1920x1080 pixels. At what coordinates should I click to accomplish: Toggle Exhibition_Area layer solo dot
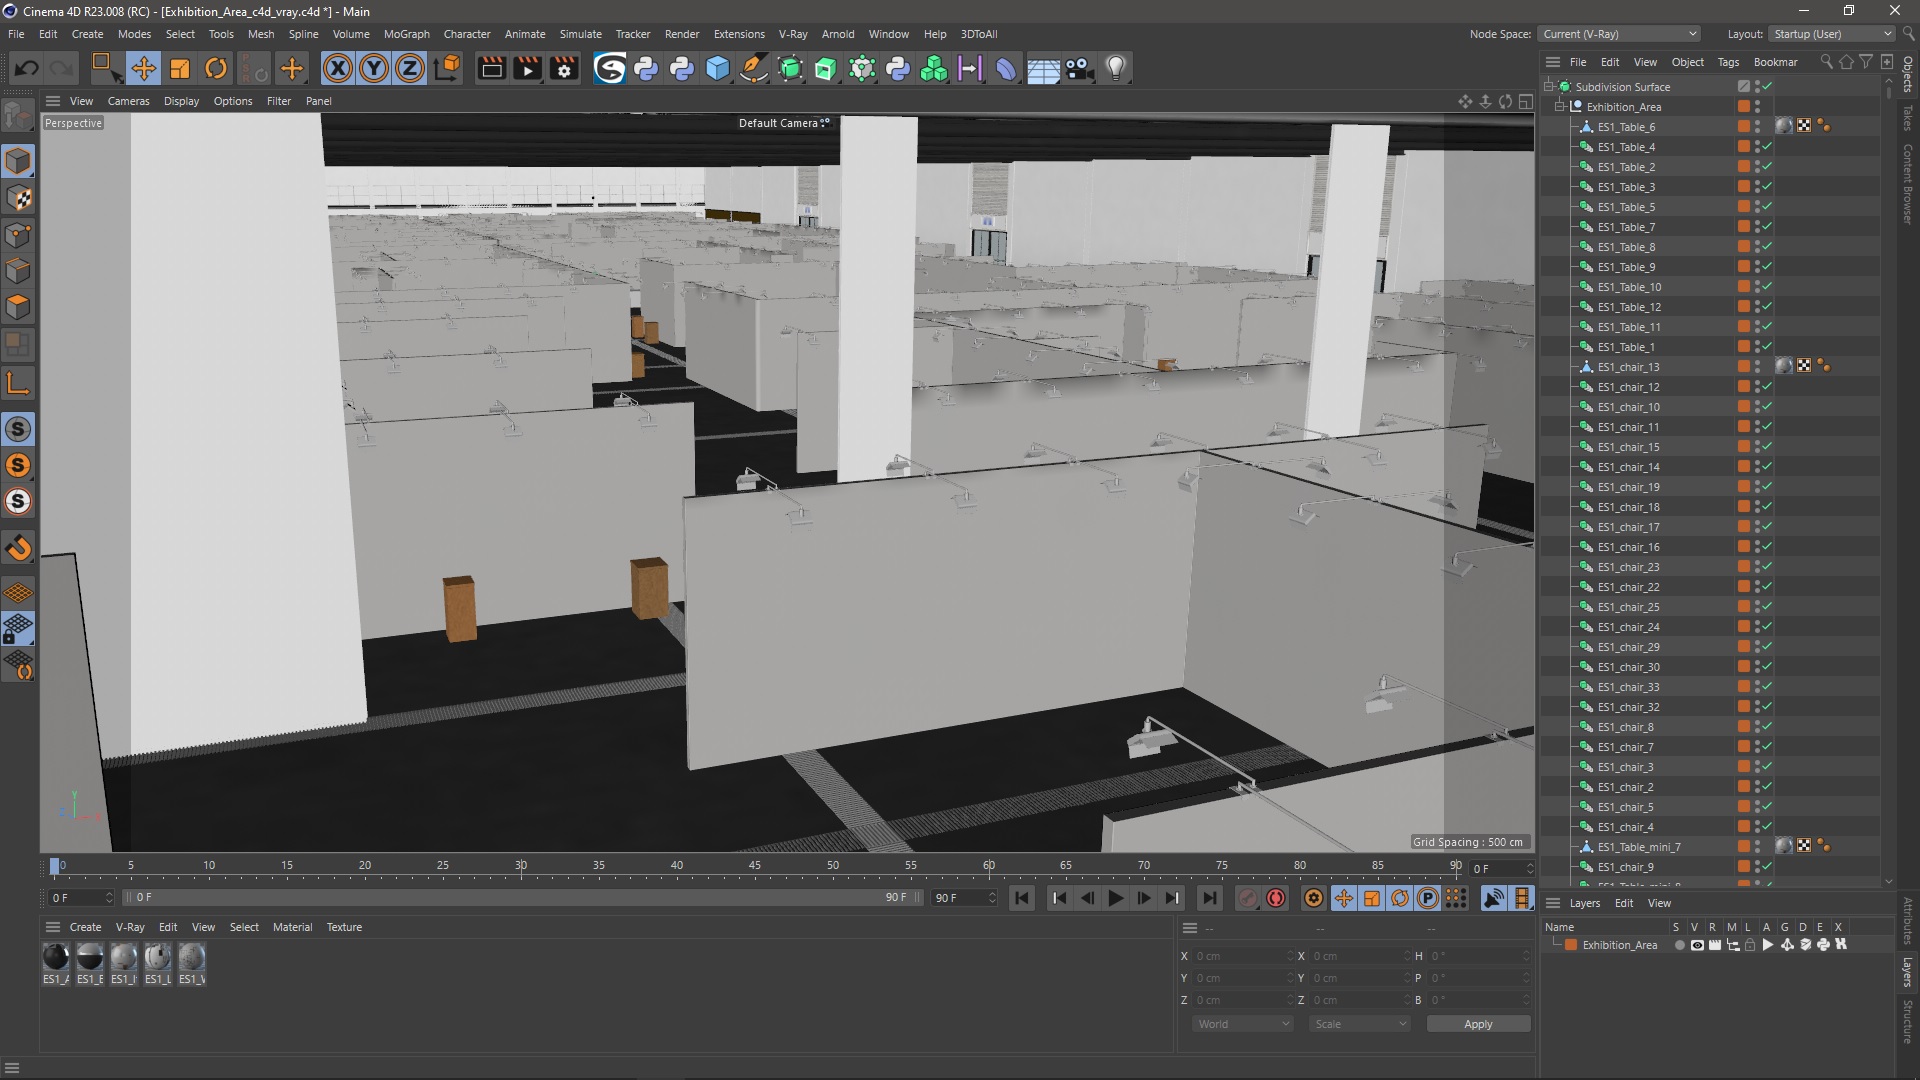pos(1679,945)
